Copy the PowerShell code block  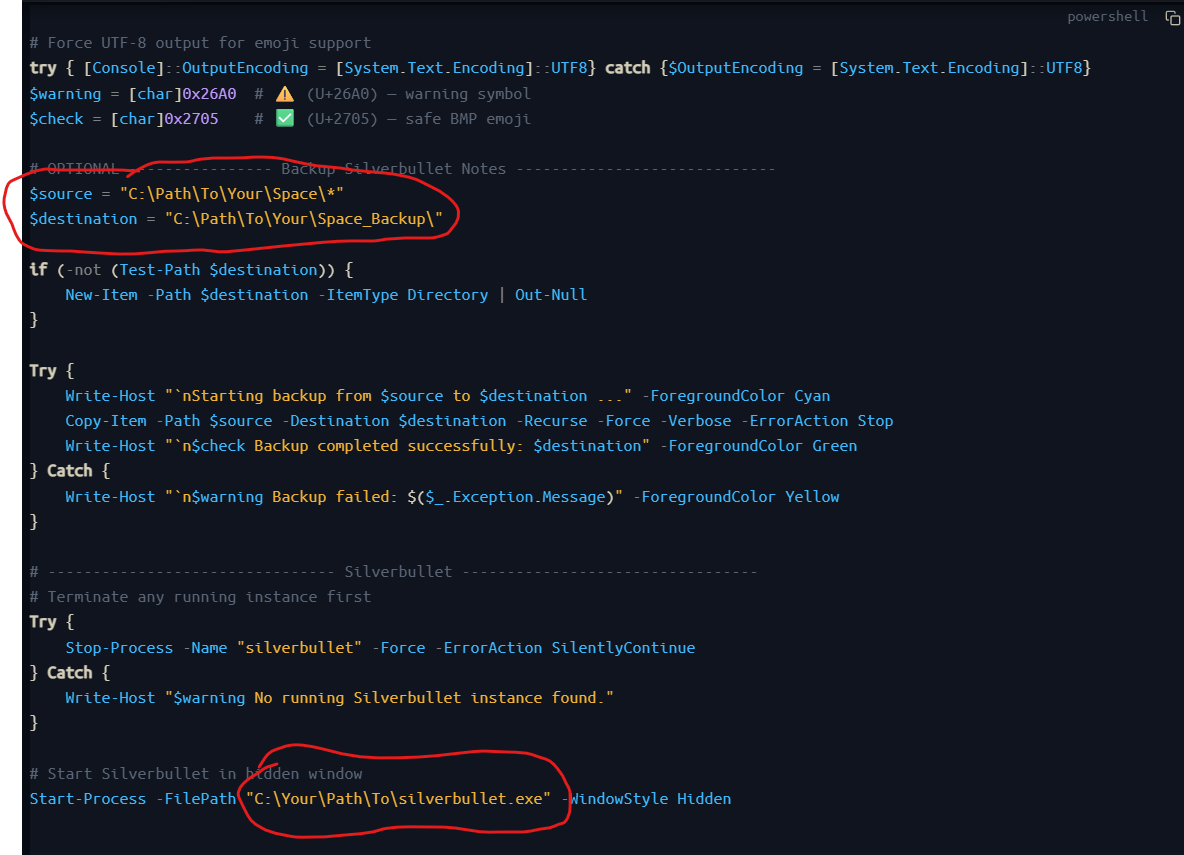pyautogui.click(x=1172, y=17)
